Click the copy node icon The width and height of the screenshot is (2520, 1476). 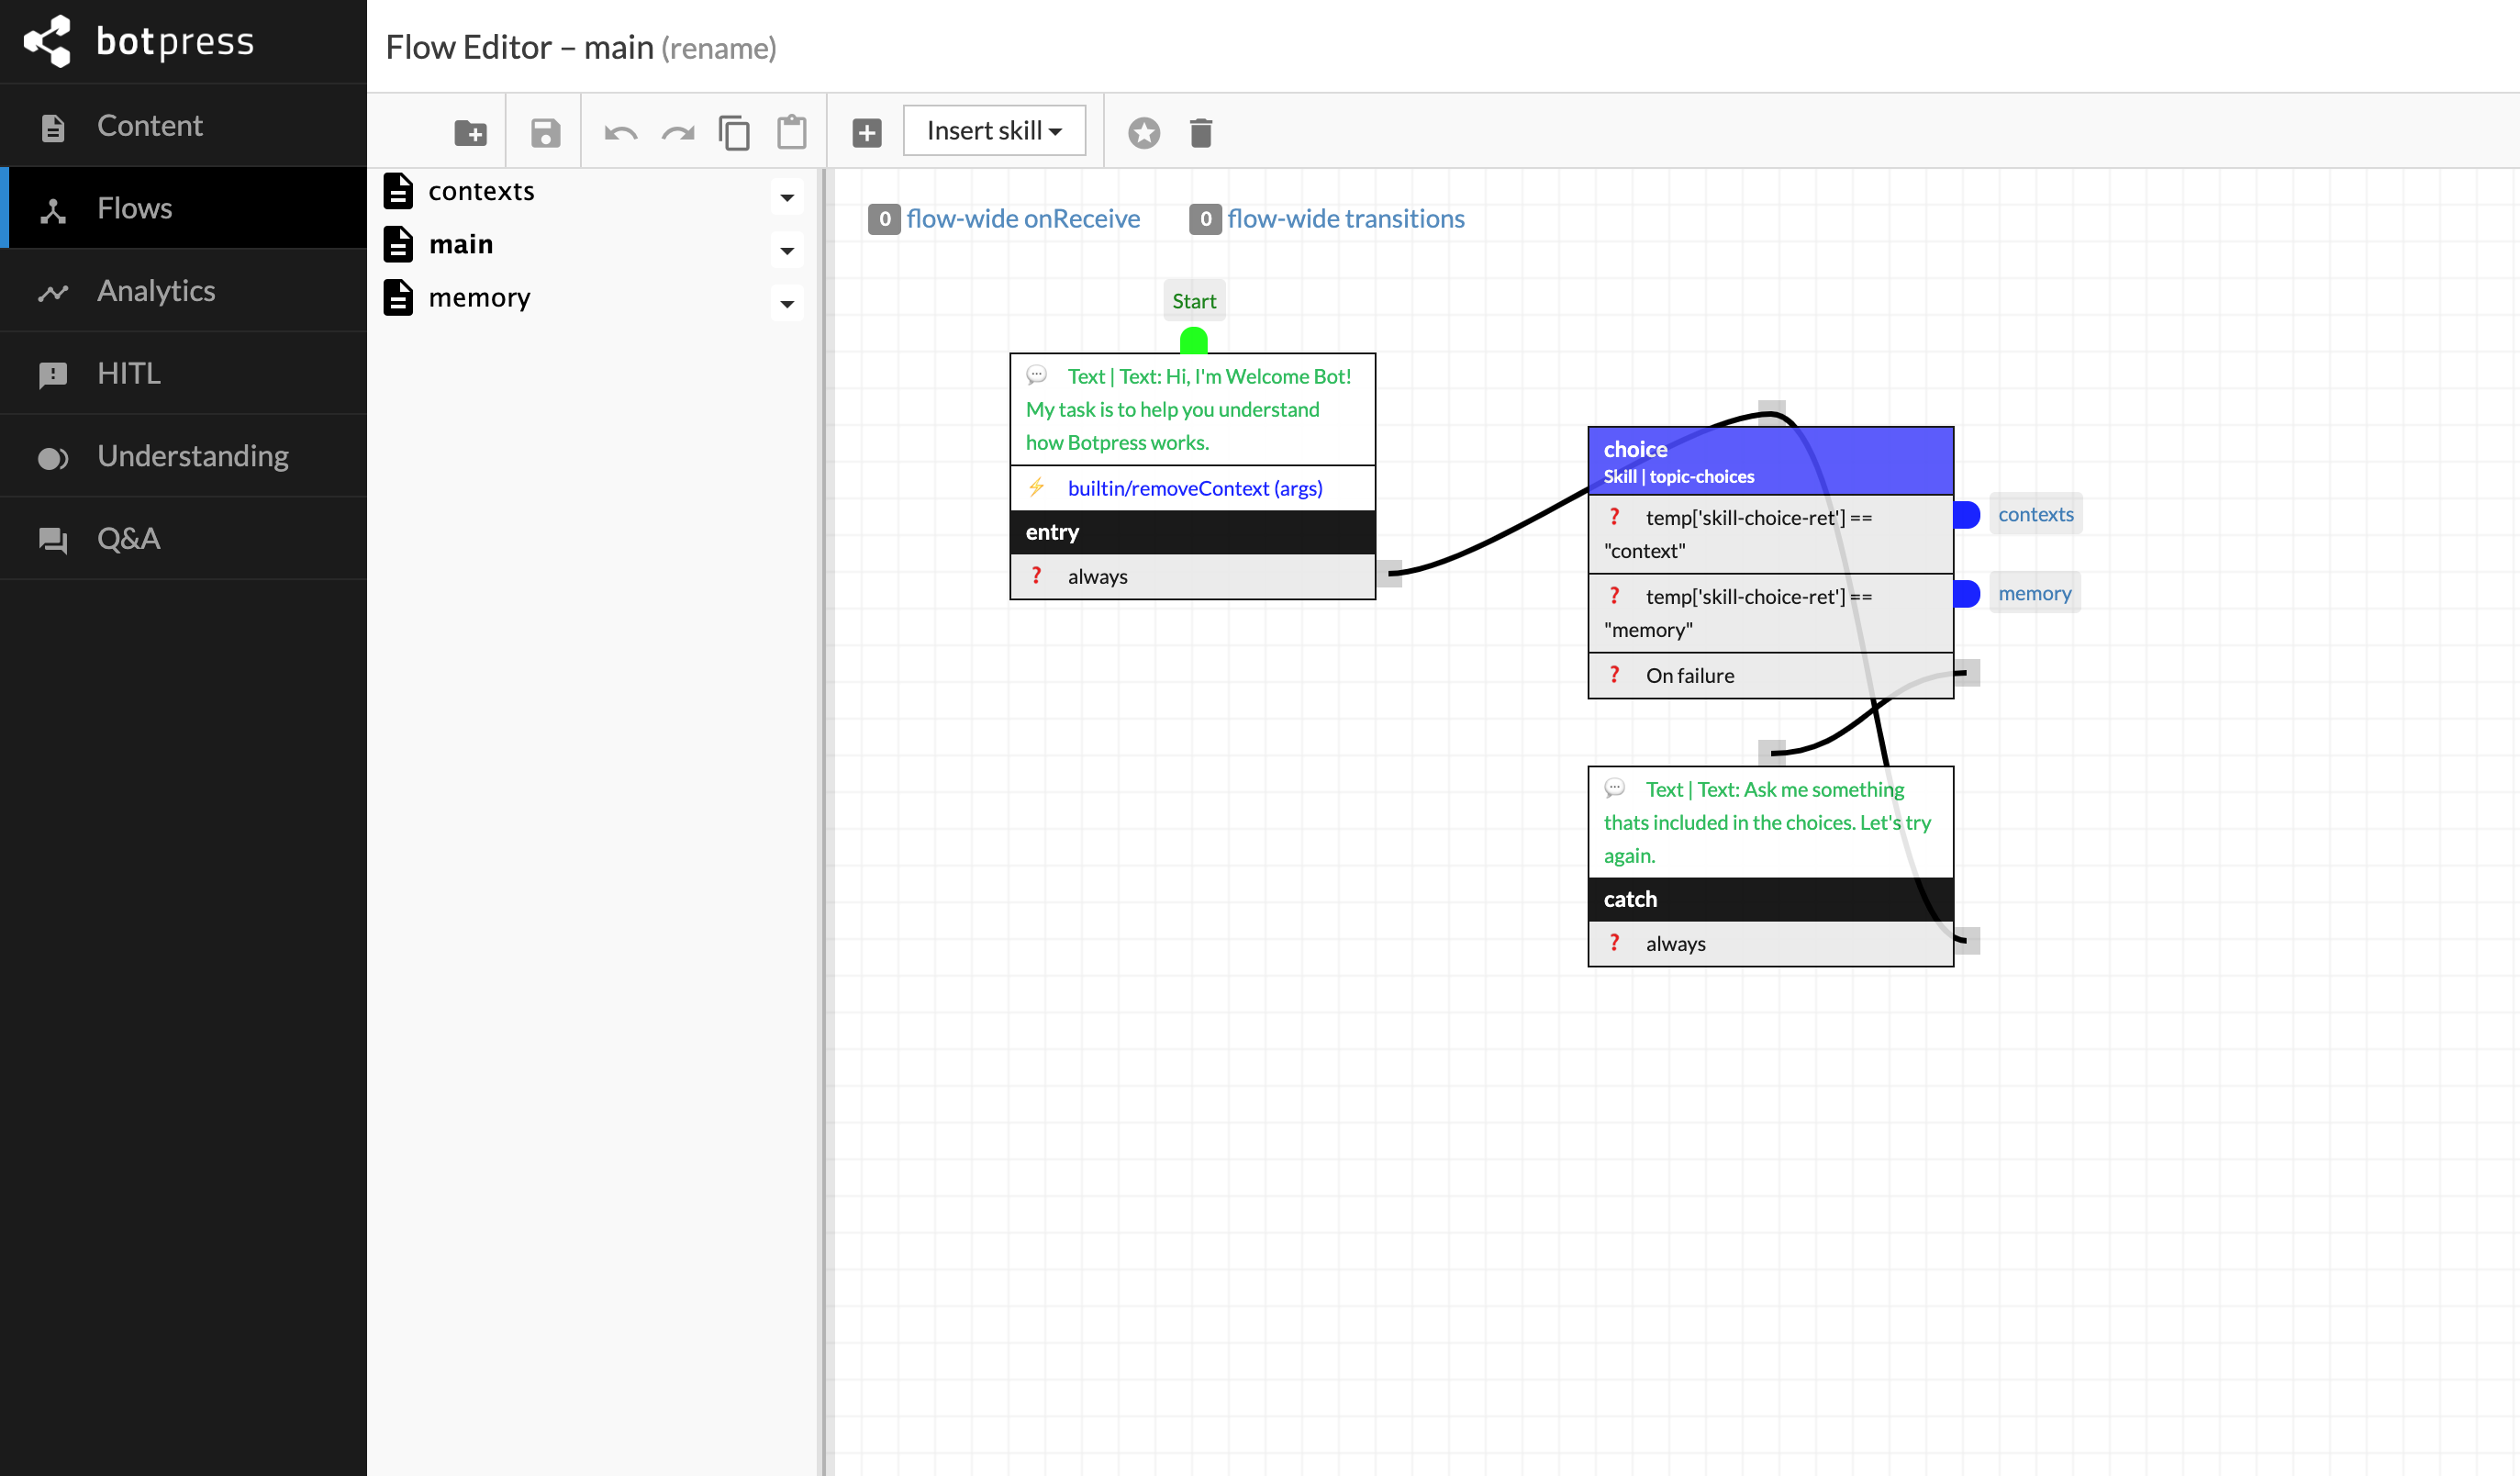point(734,132)
